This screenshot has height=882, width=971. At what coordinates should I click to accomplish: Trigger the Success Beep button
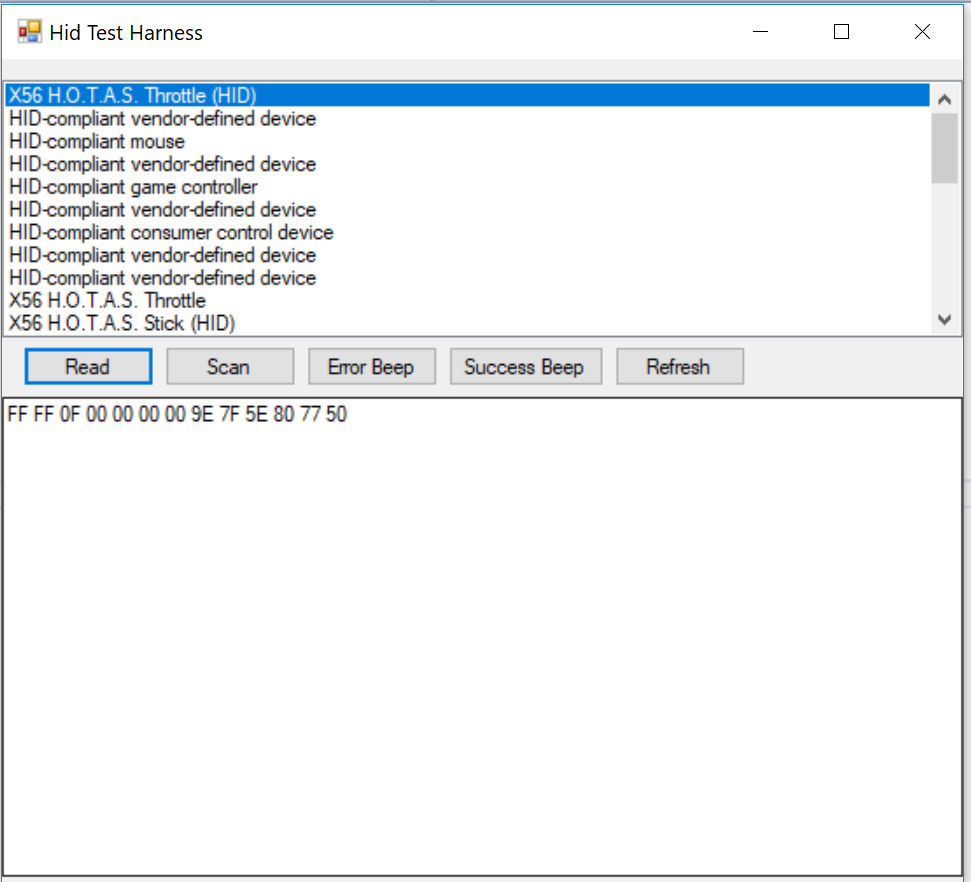point(526,366)
